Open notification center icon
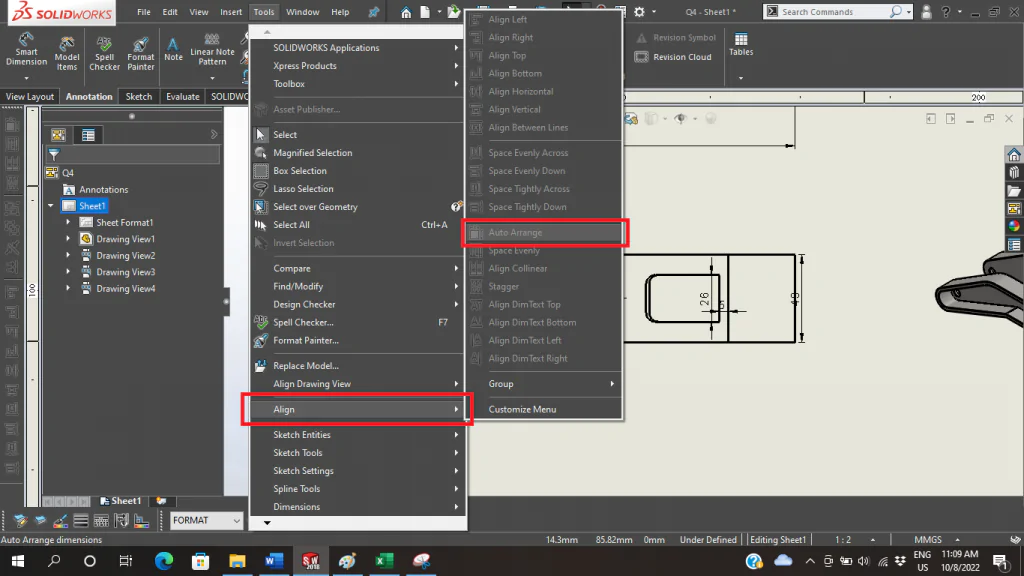 [x=1000, y=561]
